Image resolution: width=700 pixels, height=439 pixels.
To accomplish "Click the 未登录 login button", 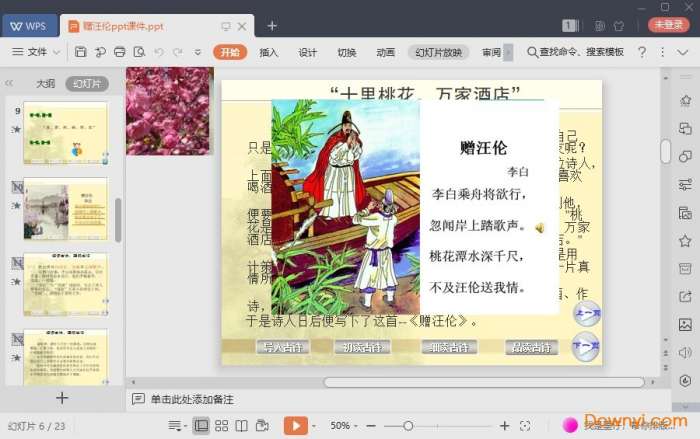I will click(x=668, y=25).
